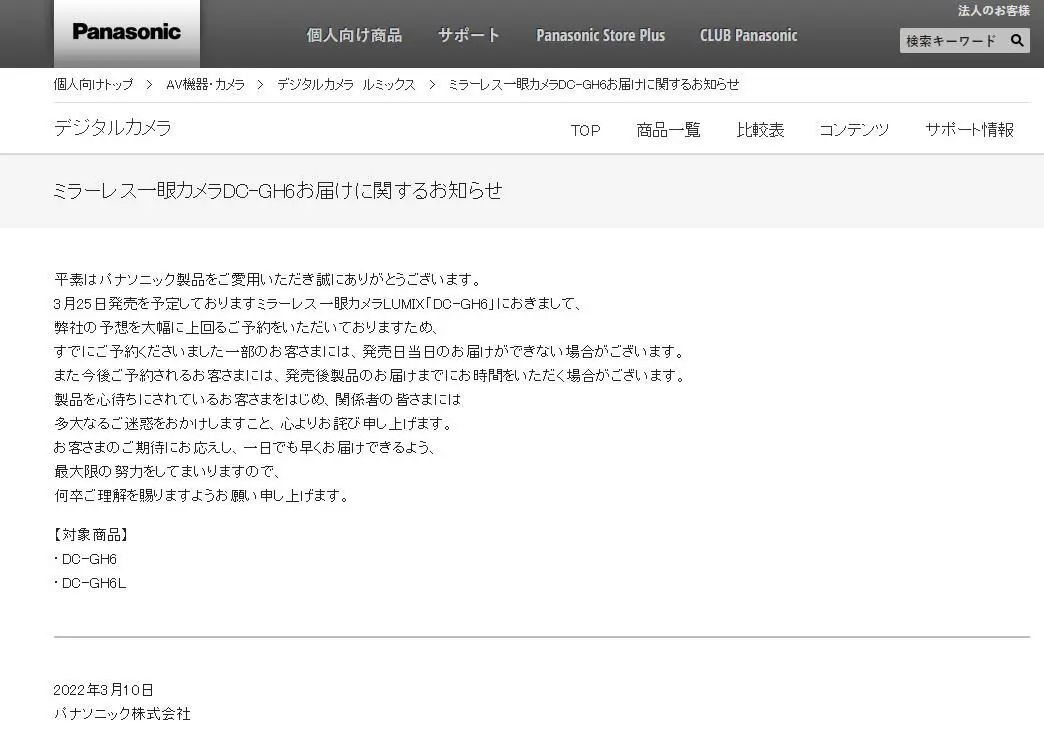Click the パナソニック株式会社 signature
Viewport: 1044px width, 739px height.
point(122,714)
